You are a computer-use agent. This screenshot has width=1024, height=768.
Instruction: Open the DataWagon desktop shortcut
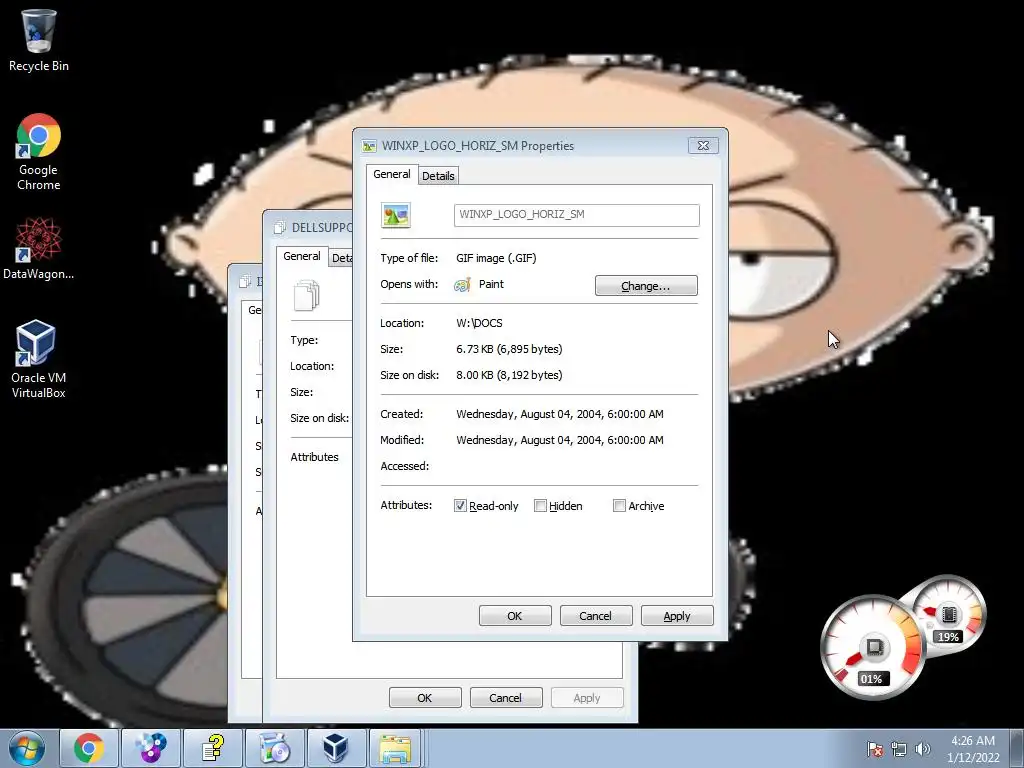[x=39, y=249]
